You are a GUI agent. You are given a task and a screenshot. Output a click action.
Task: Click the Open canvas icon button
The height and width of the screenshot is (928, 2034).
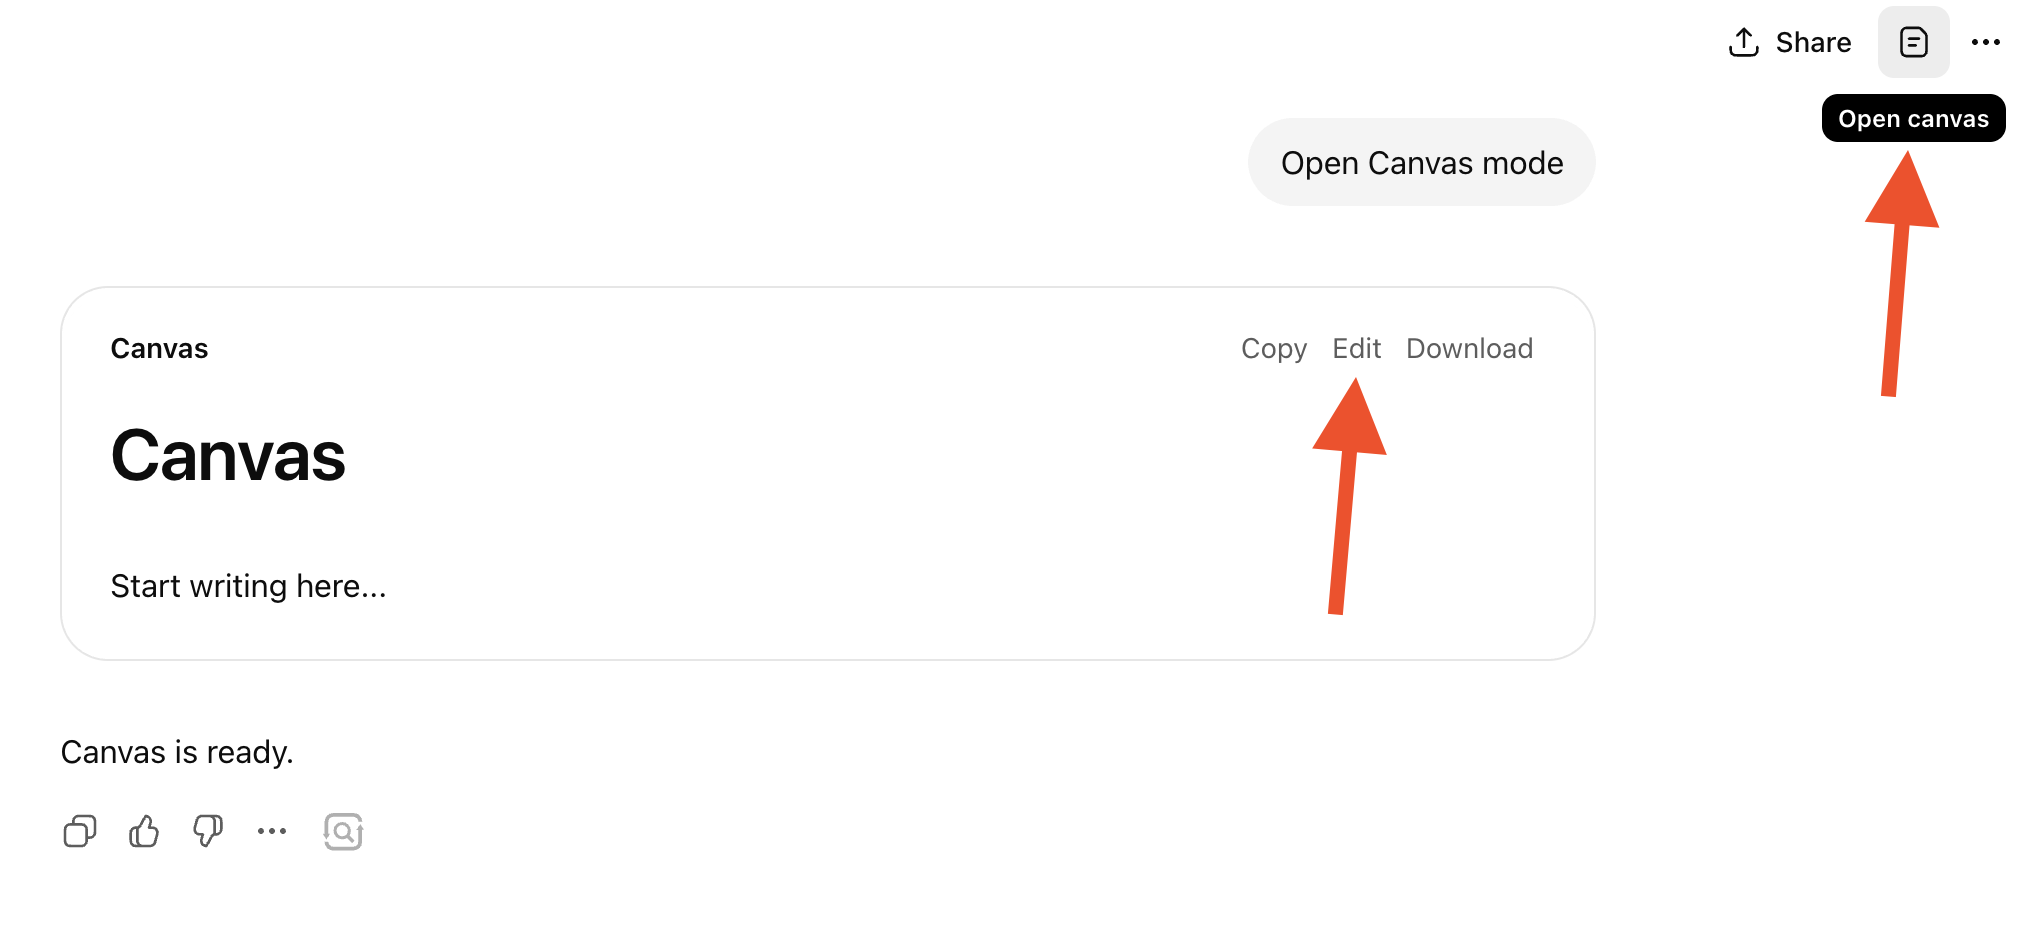1913,42
